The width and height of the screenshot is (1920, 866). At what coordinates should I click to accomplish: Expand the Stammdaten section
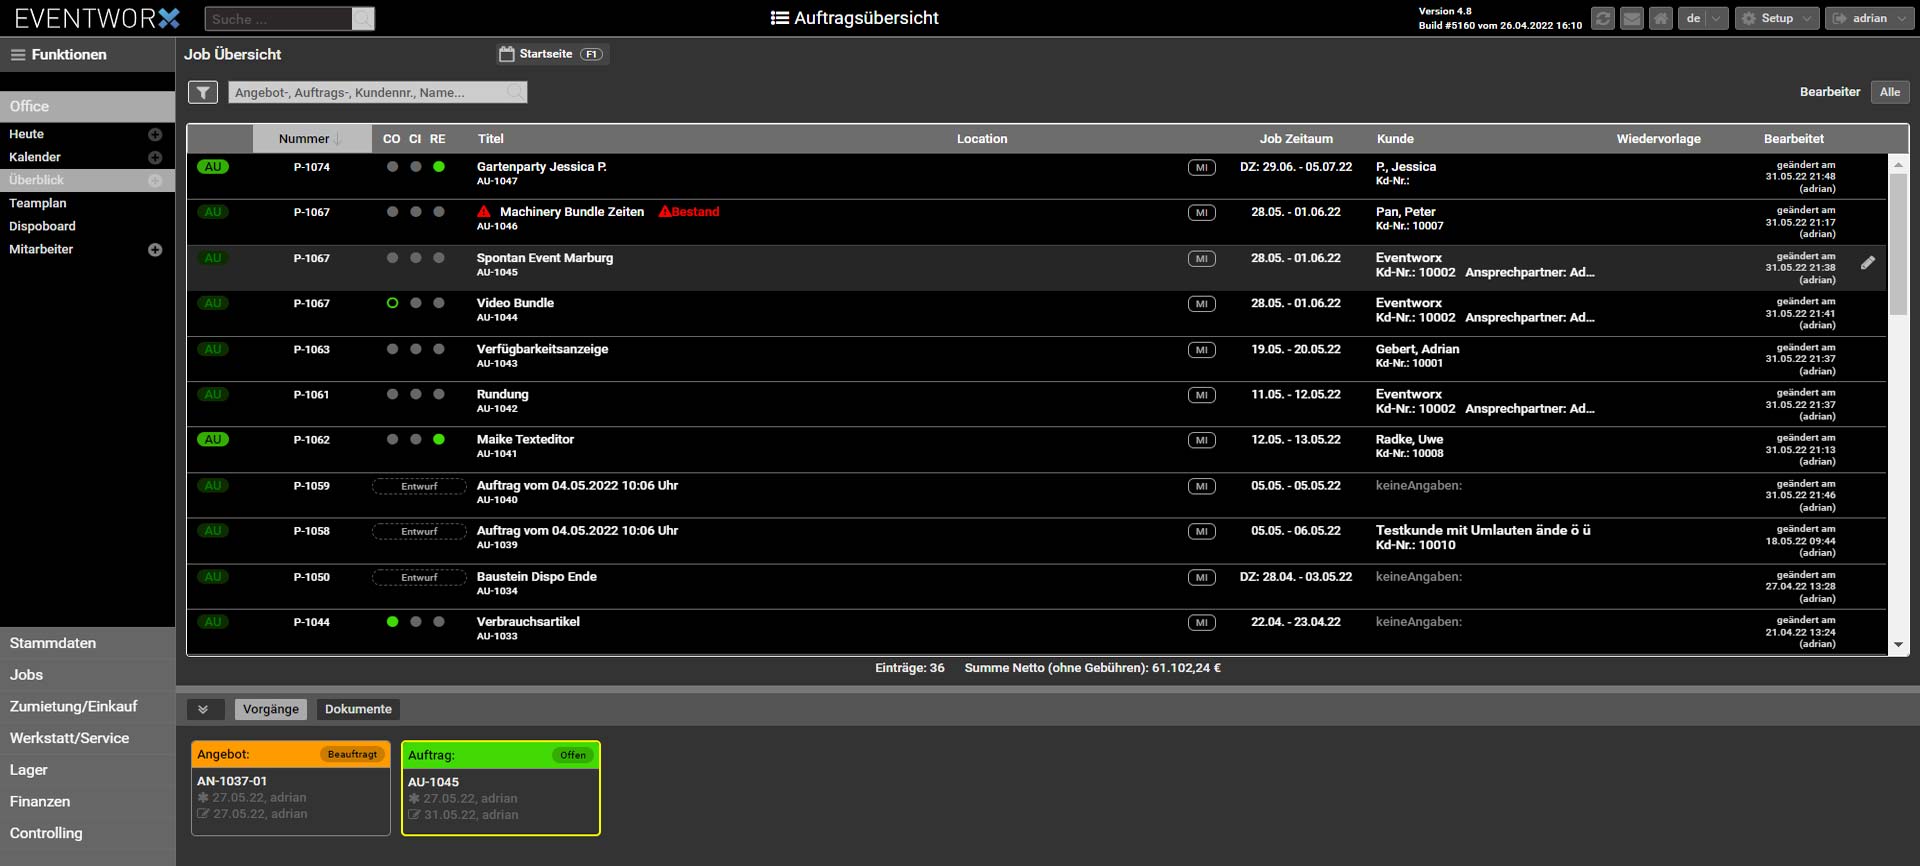pos(87,643)
